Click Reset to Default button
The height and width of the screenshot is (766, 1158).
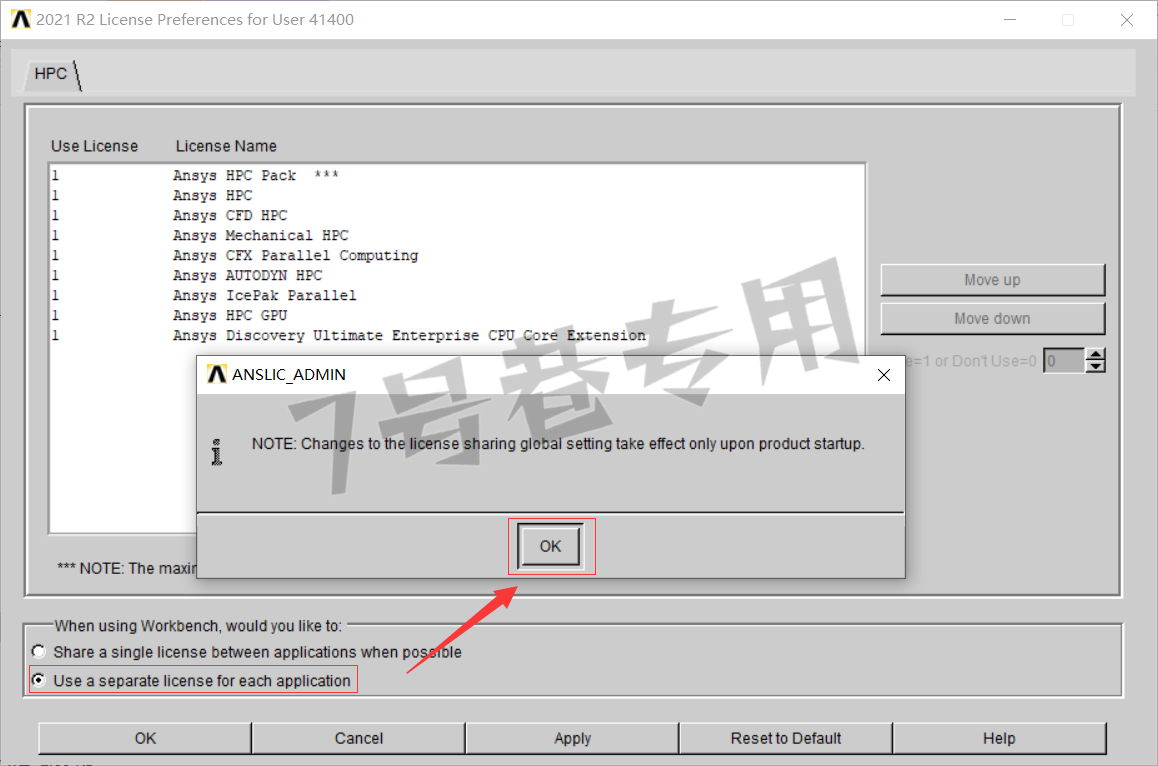[x=786, y=738]
